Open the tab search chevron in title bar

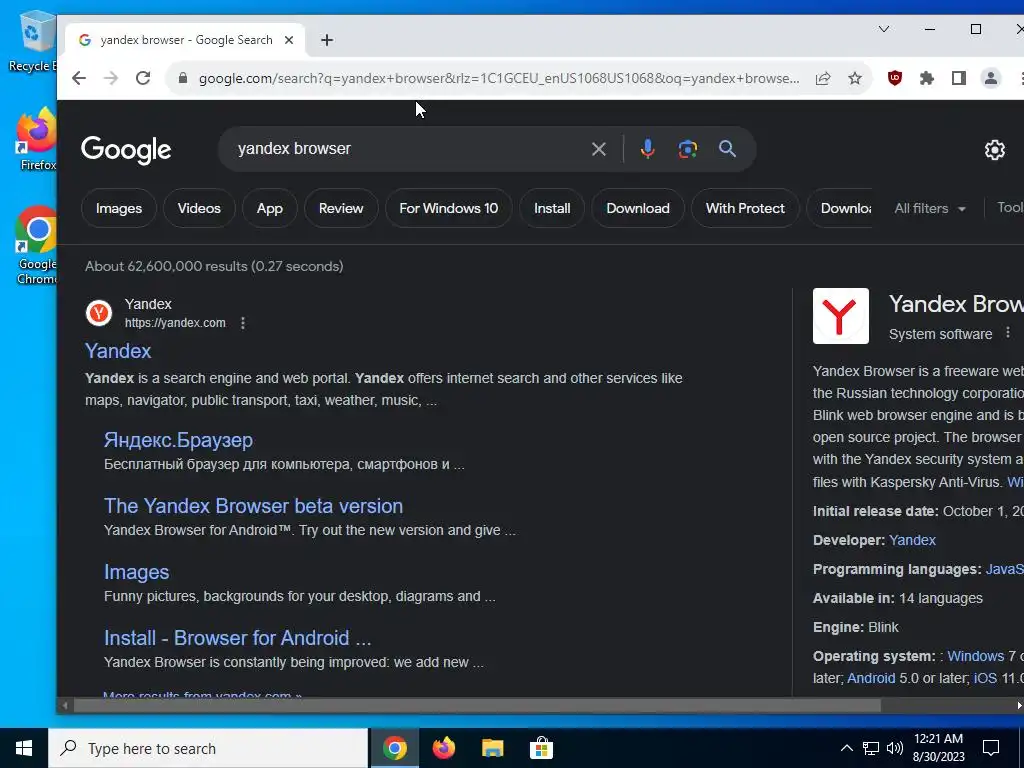[884, 29]
